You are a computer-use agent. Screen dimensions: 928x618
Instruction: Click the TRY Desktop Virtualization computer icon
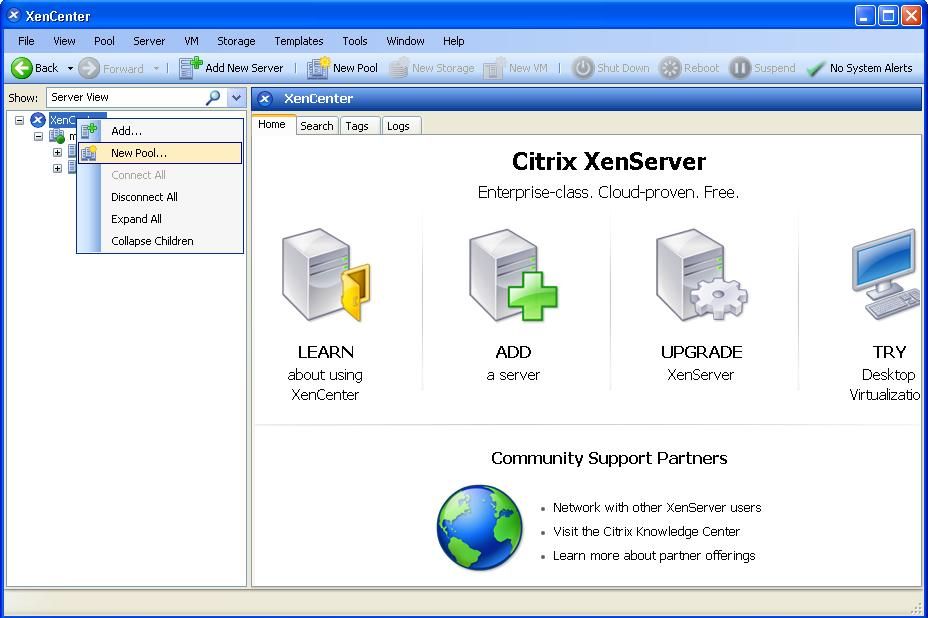pyautogui.click(x=886, y=275)
